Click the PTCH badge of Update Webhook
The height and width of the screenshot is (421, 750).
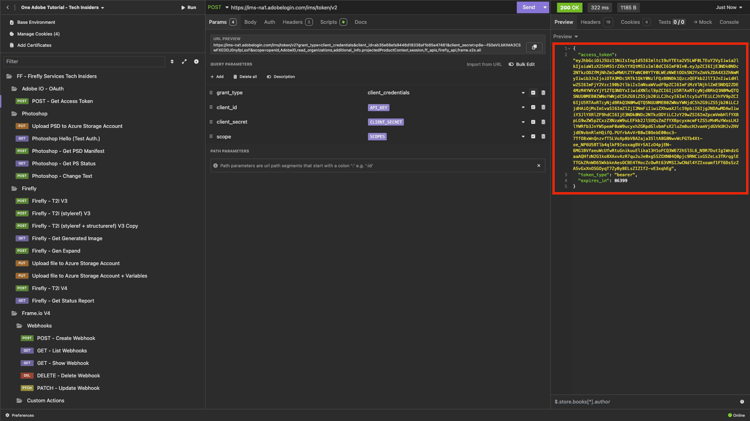point(27,388)
